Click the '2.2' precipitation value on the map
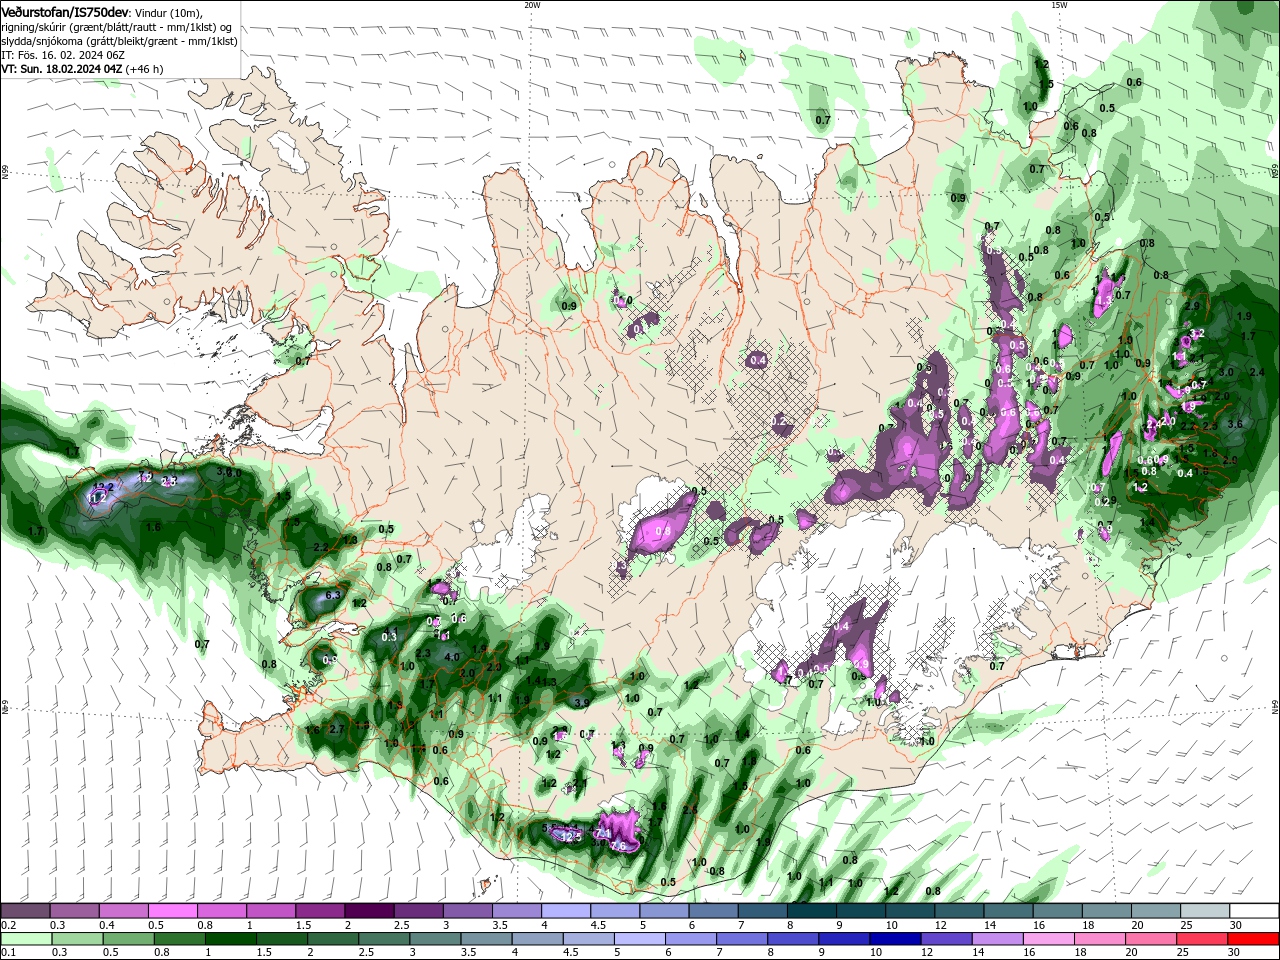The image size is (1280, 960). click(x=320, y=548)
